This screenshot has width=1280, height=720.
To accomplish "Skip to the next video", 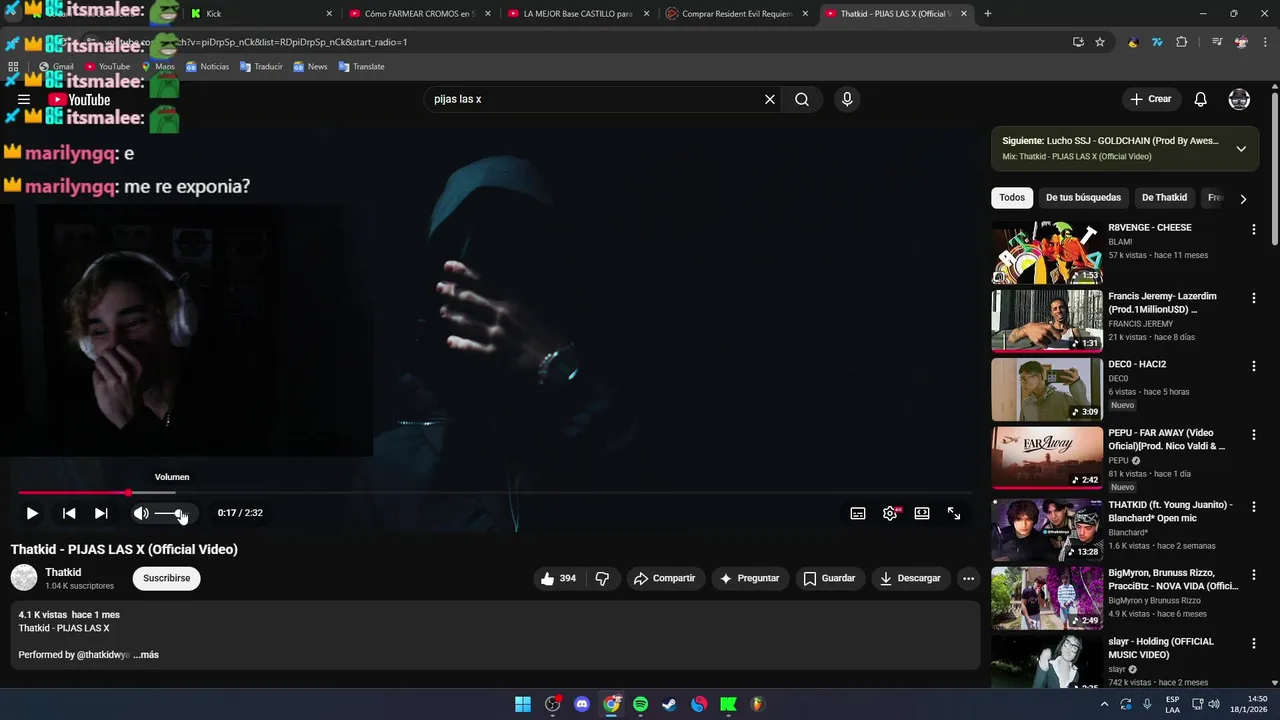I will (x=101, y=513).
